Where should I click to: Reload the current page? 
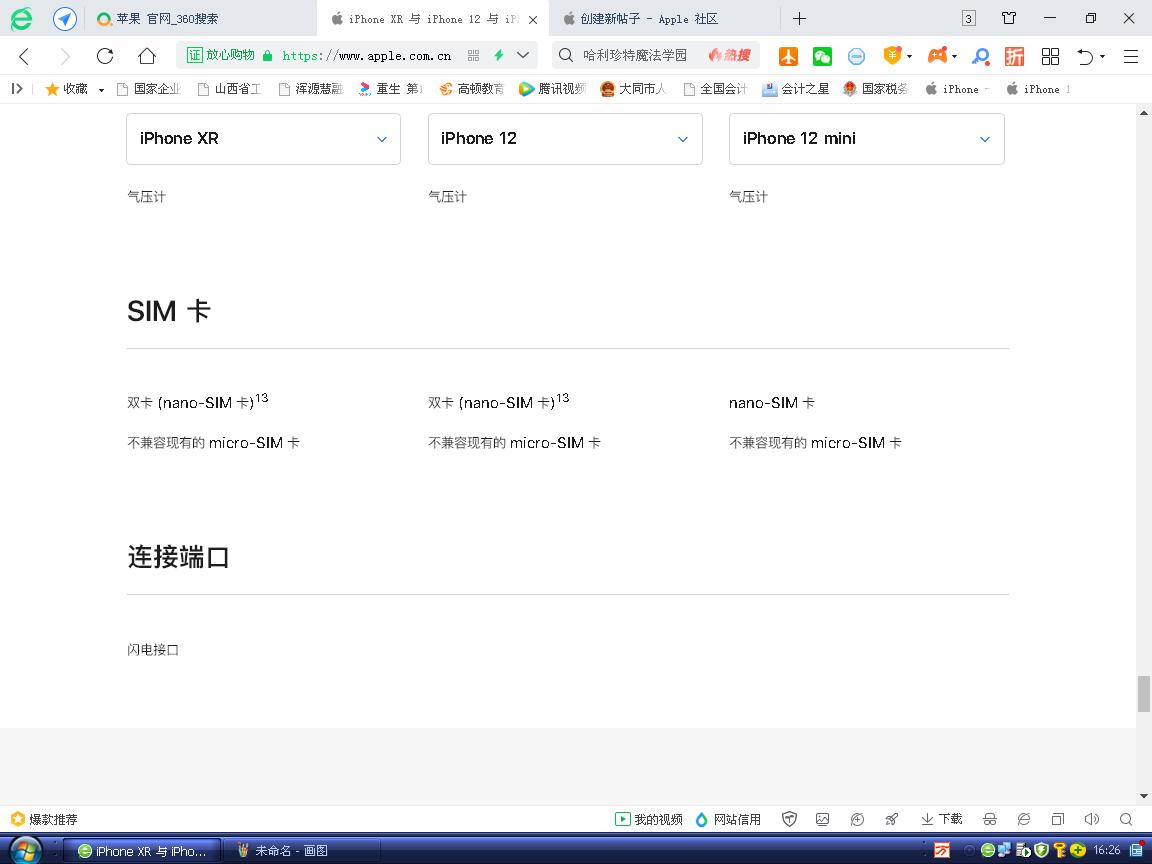coord(105,56)
